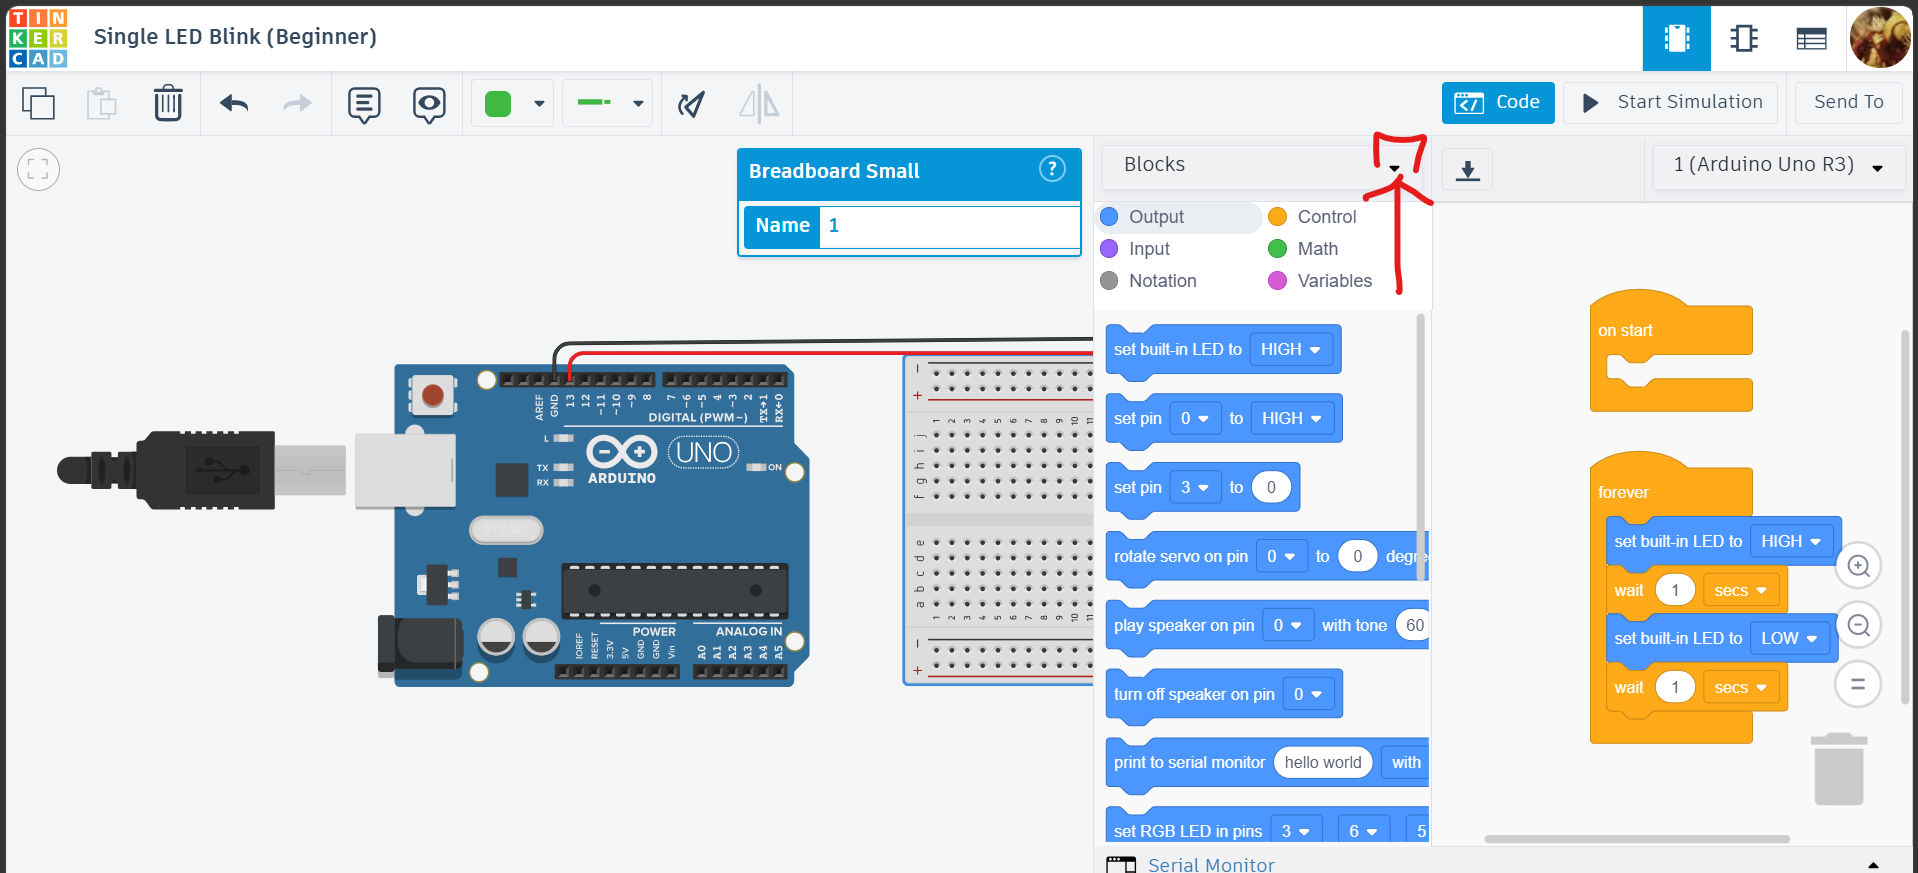Click the code workspace horizontal scrollbar
Viewport: 1918px width, 873px height.
1637,839
